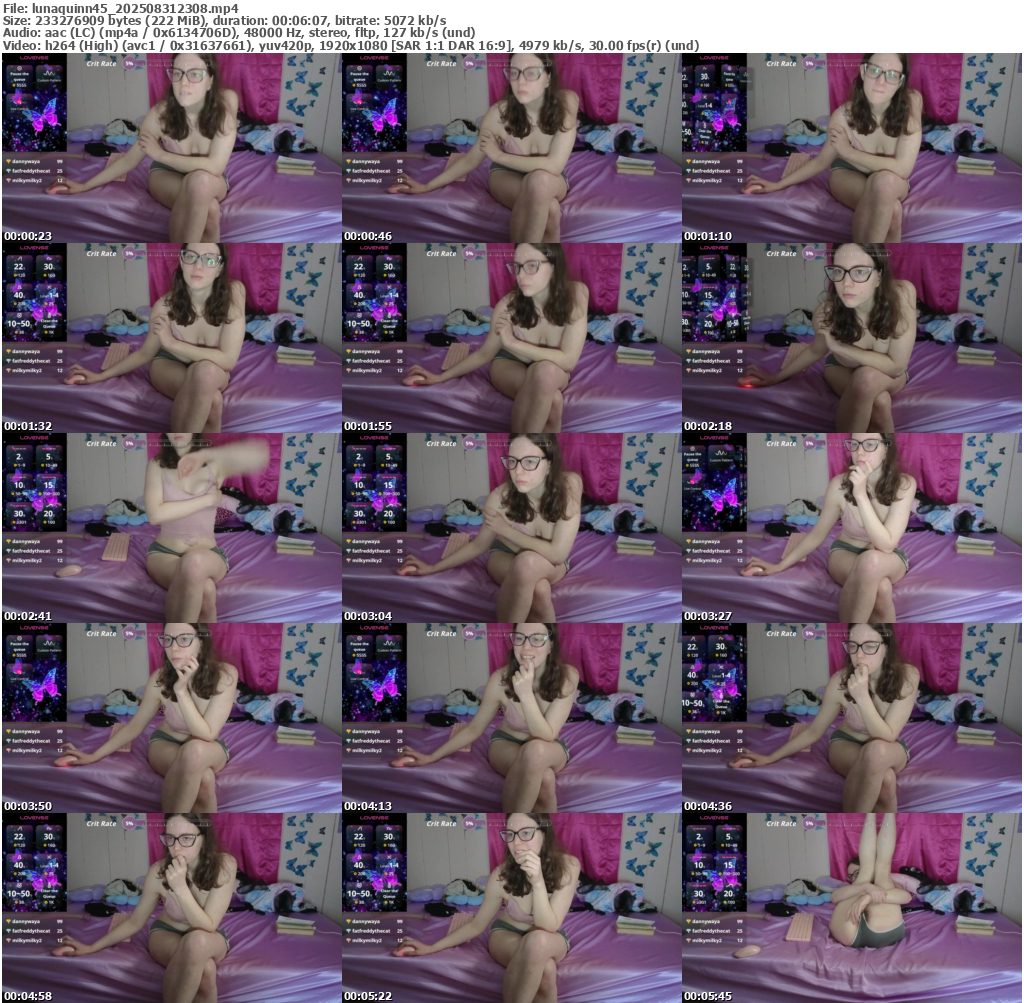Select the frame marked 00:05:22
This screenshot has height=1003, width=1024.
pyautogui.click(x=511, y=908)
